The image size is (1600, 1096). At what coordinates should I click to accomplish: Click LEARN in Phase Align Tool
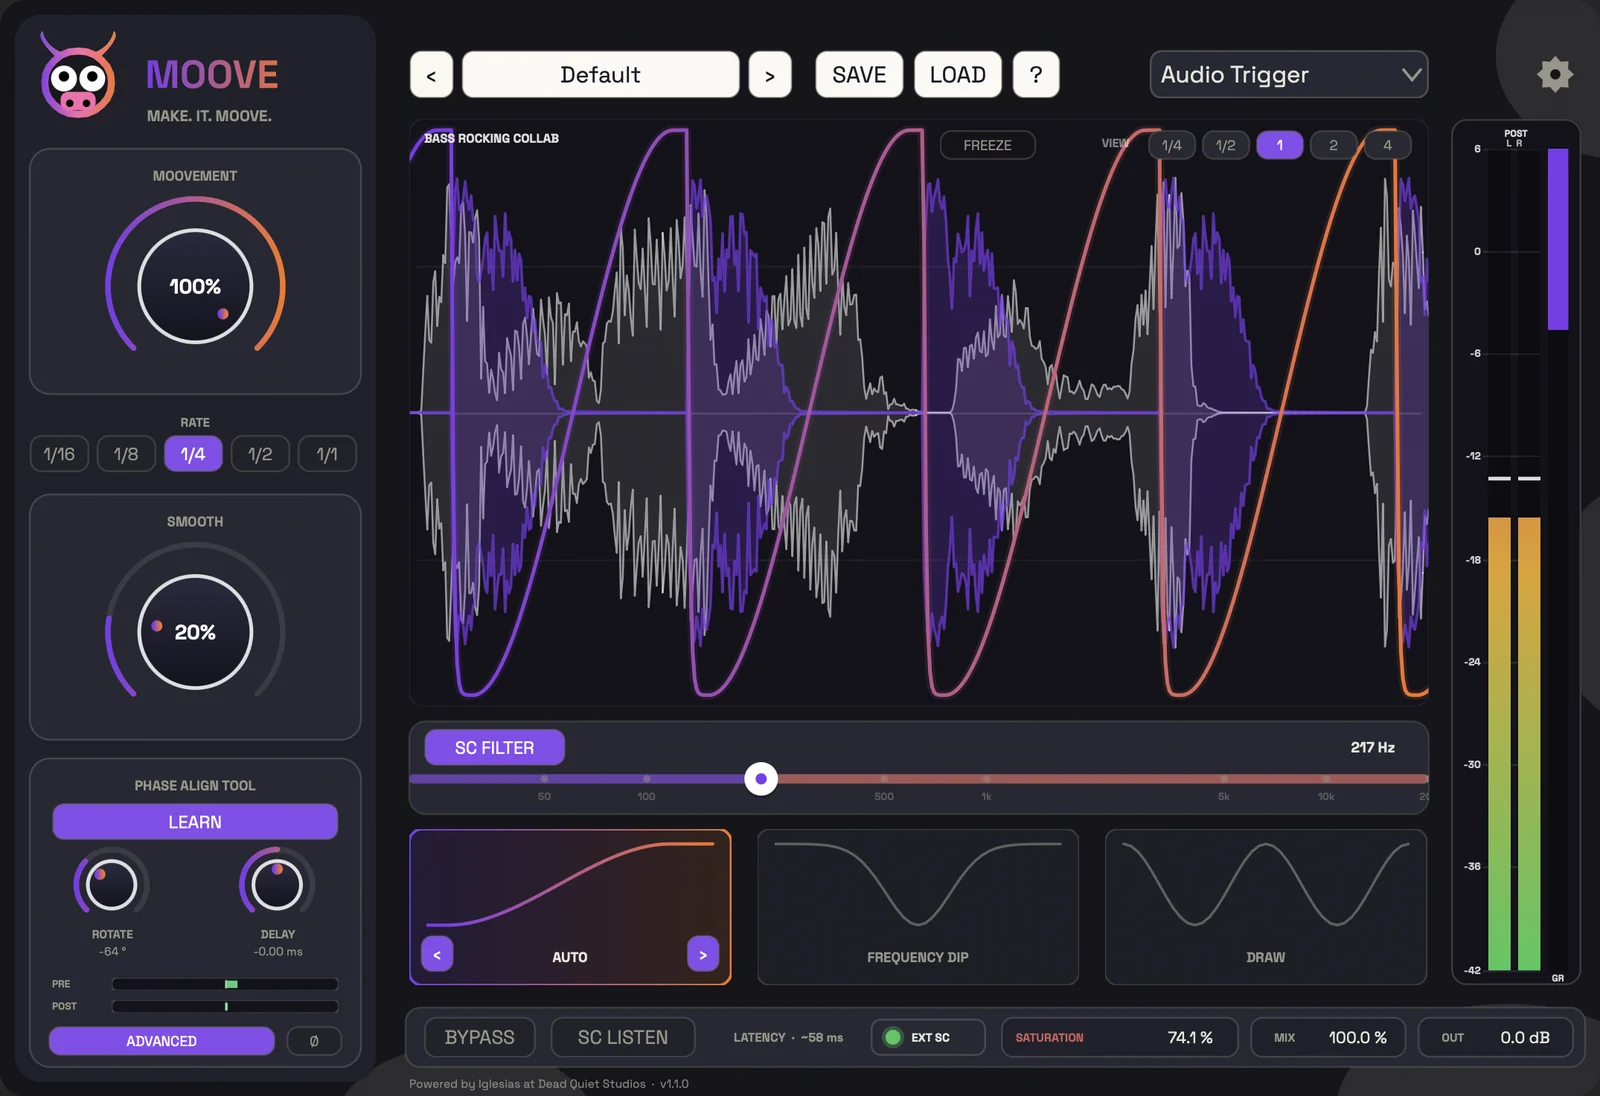(x=195, y=822)
